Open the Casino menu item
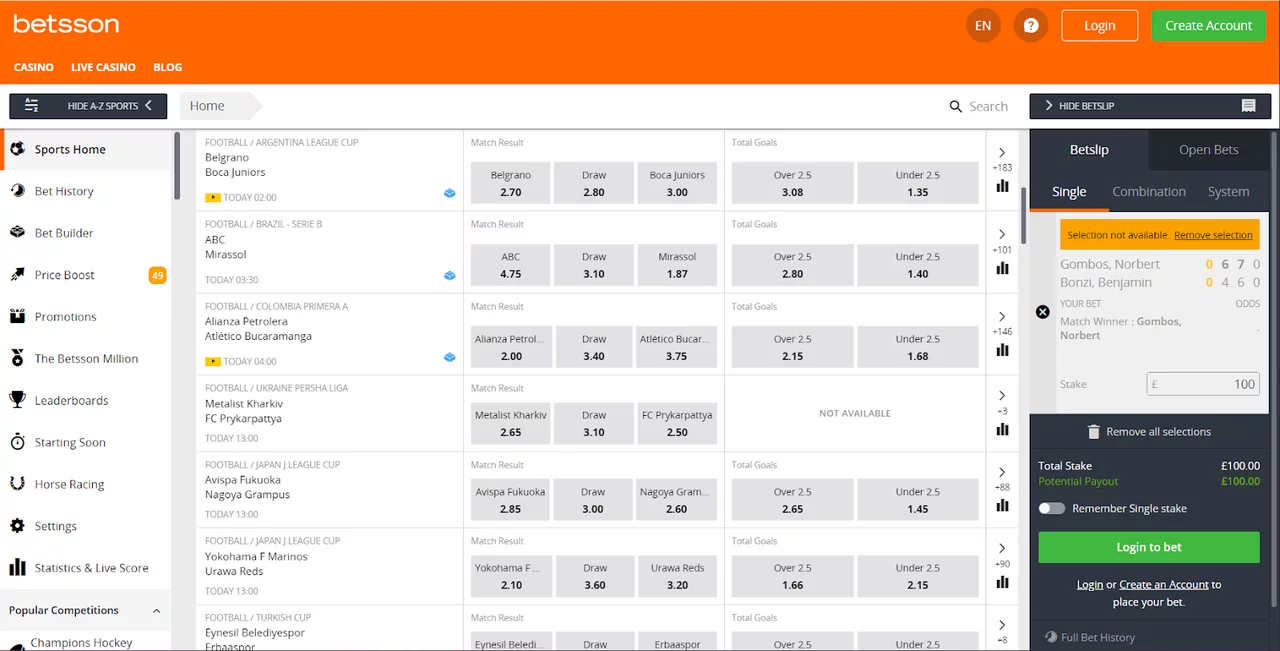This screenshot has height=651, width=1280. point(34,67)
